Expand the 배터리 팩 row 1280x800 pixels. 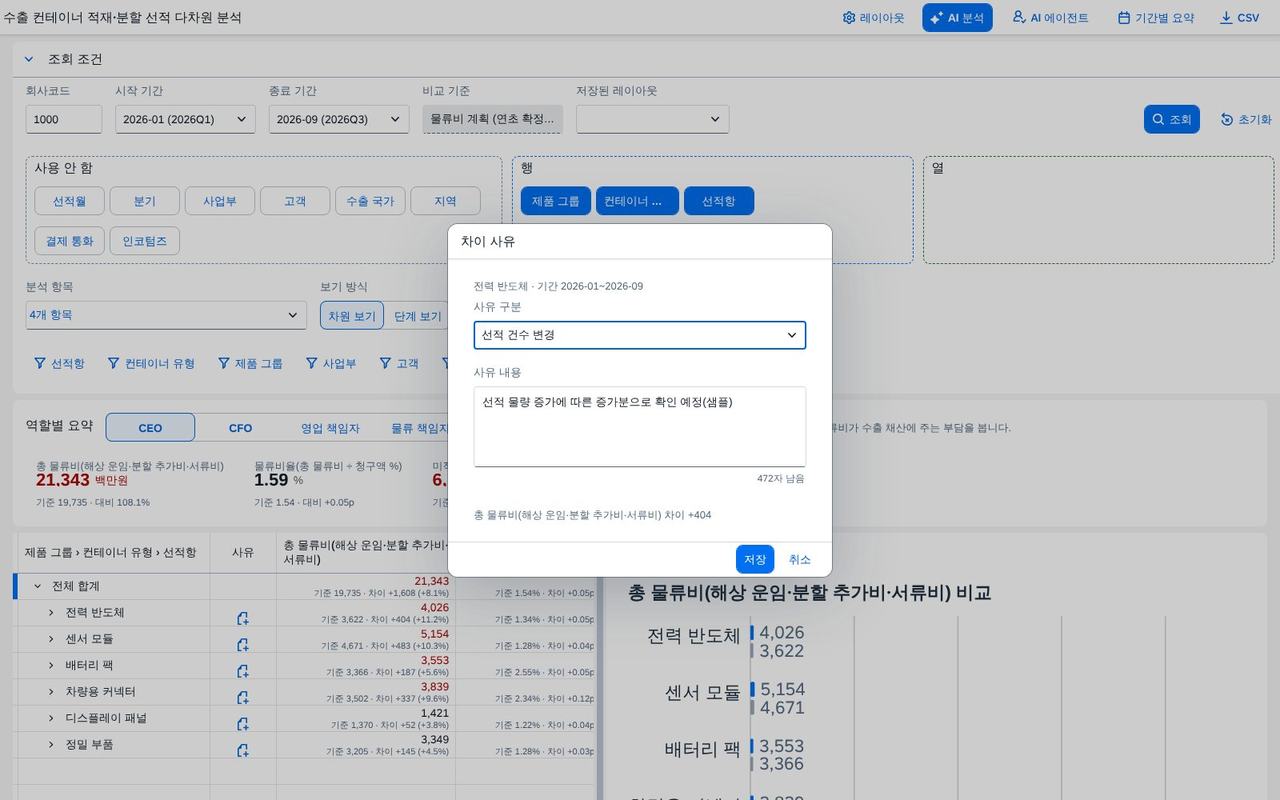[x=52, y=665]
